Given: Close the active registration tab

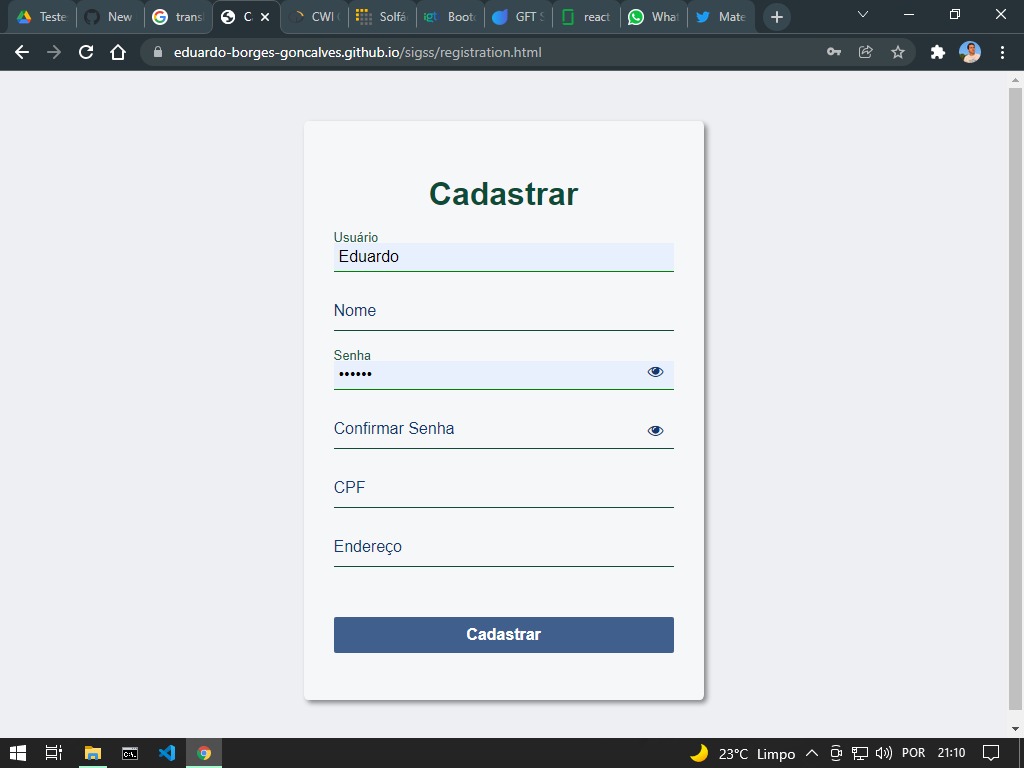Looking at the screenshot, I should pyautogui.click(x=265, y=17).
